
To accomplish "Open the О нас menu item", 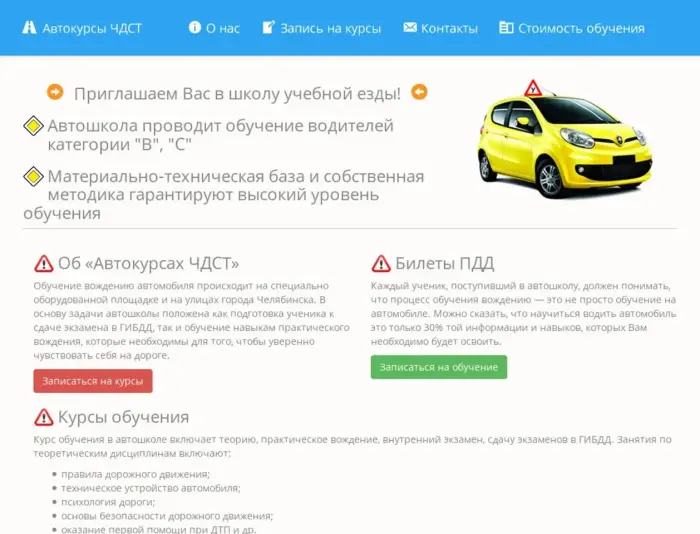I will [214, 28].
